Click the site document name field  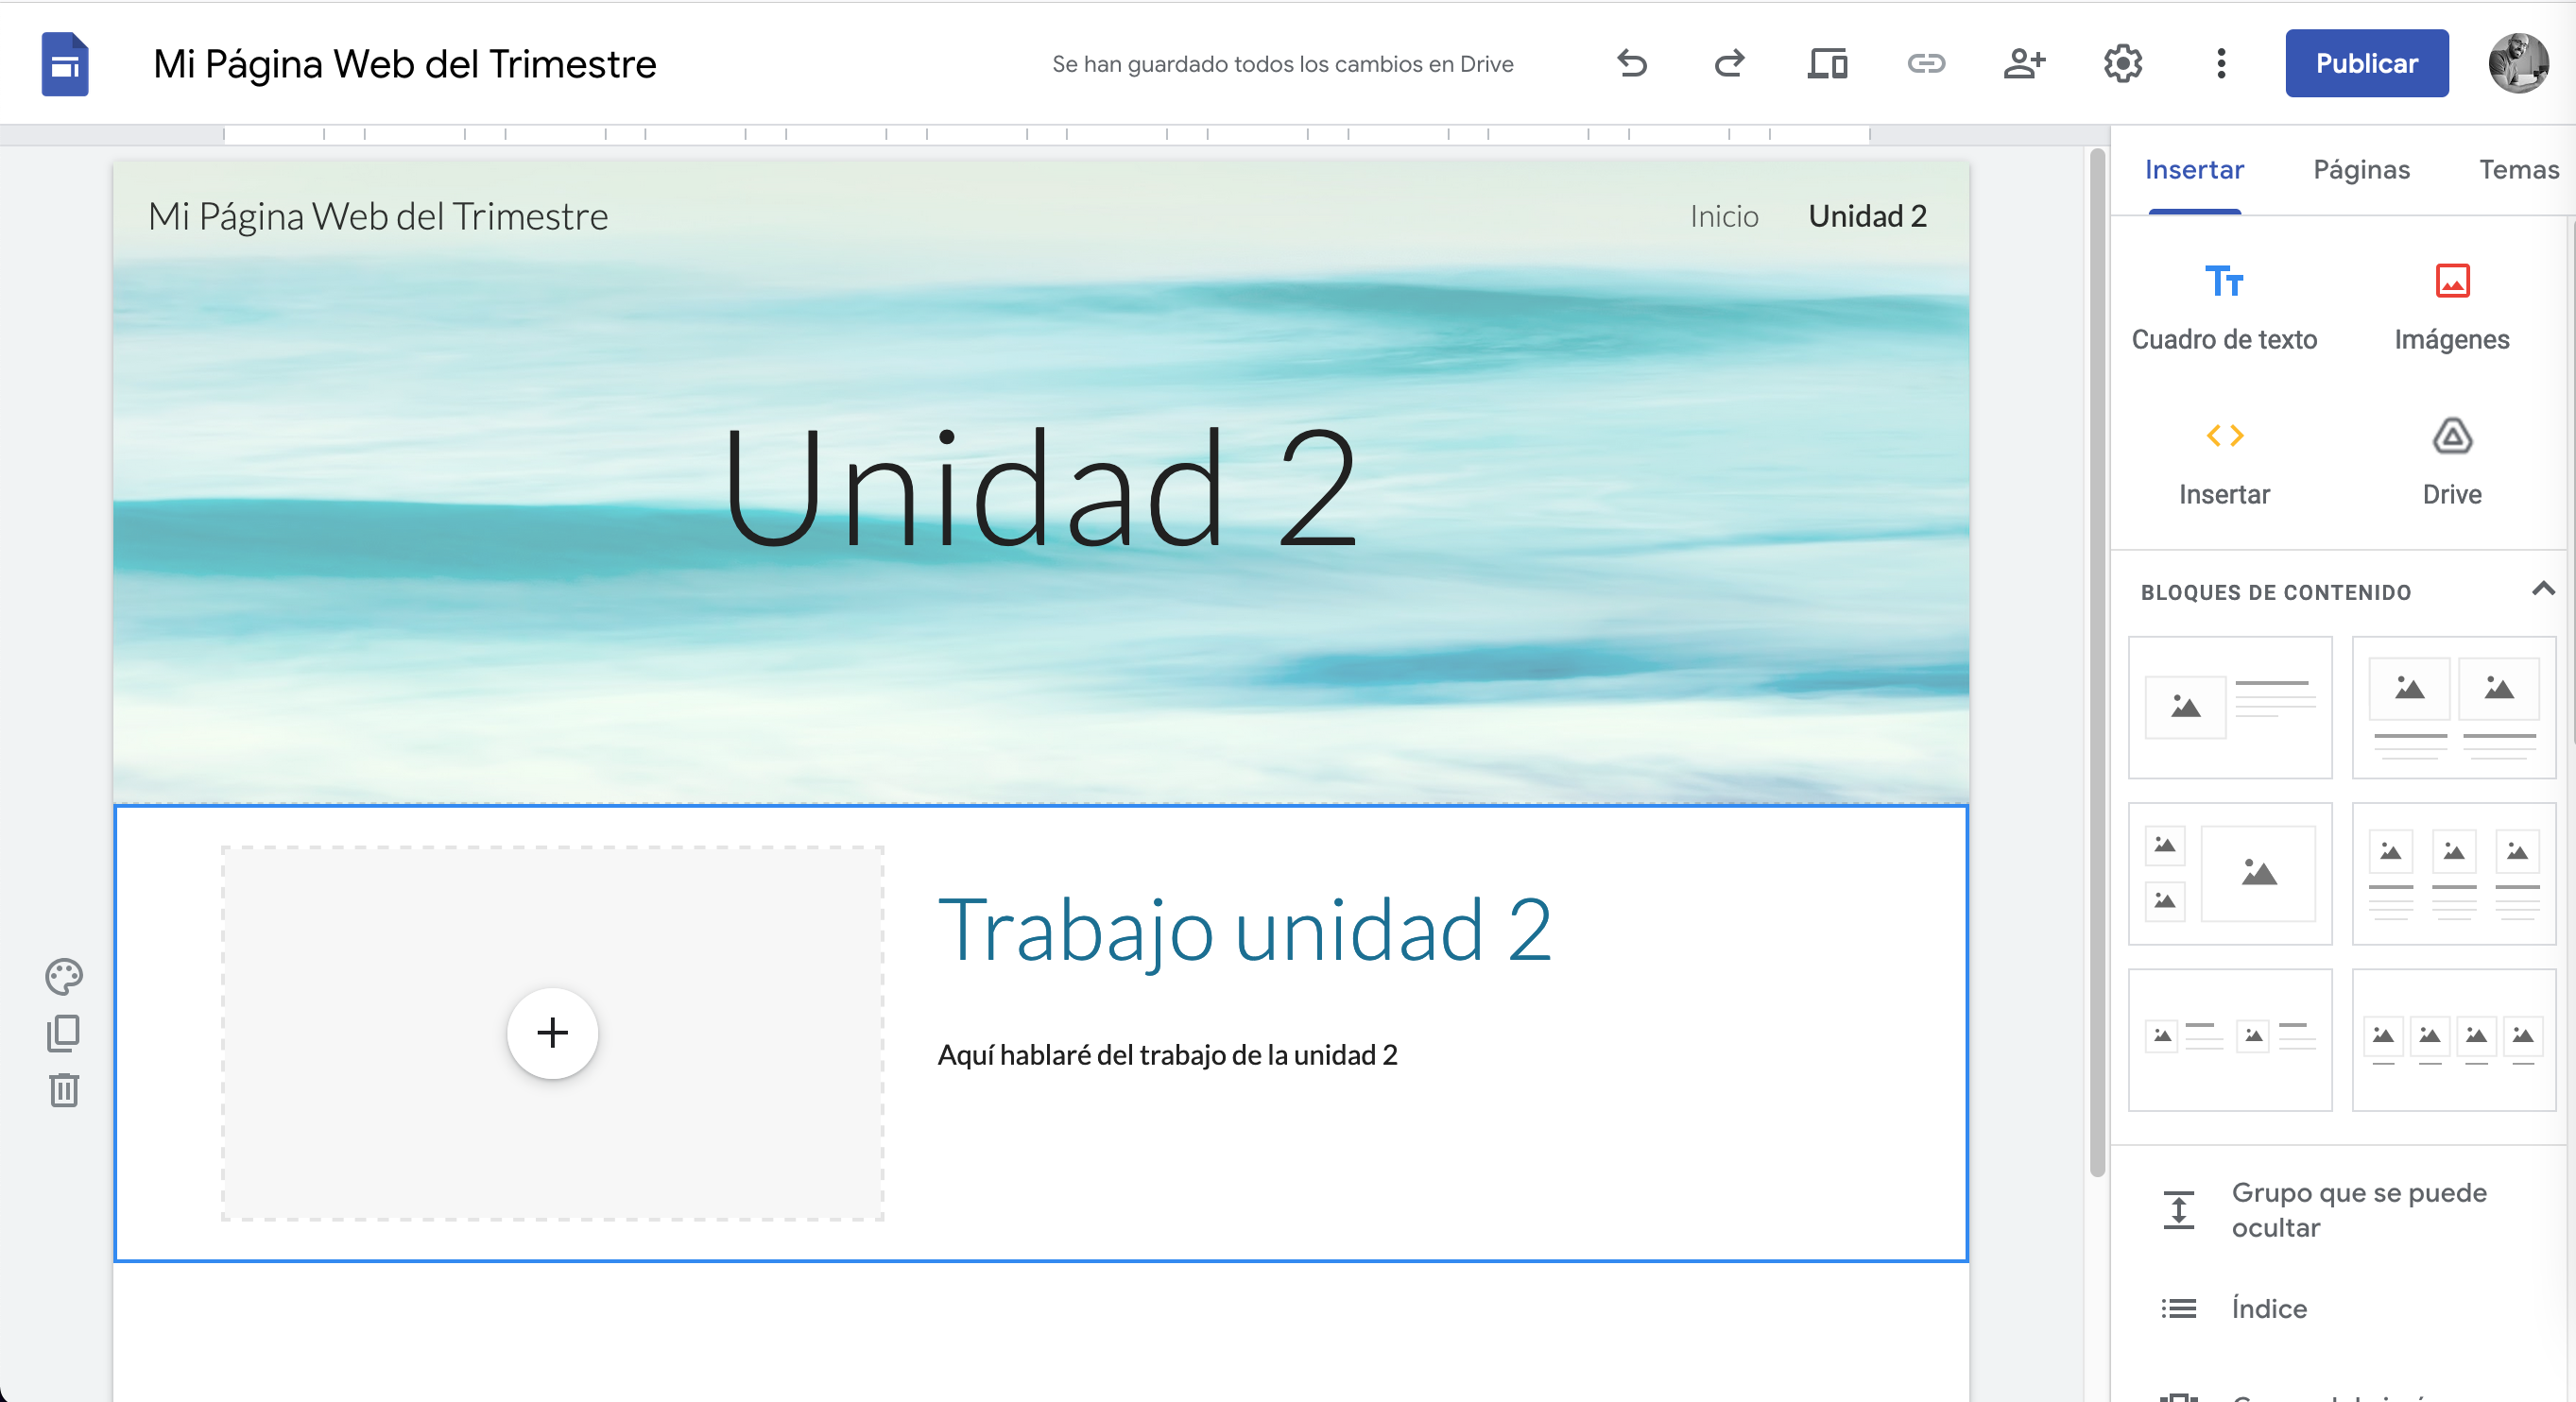click(404, 63)
